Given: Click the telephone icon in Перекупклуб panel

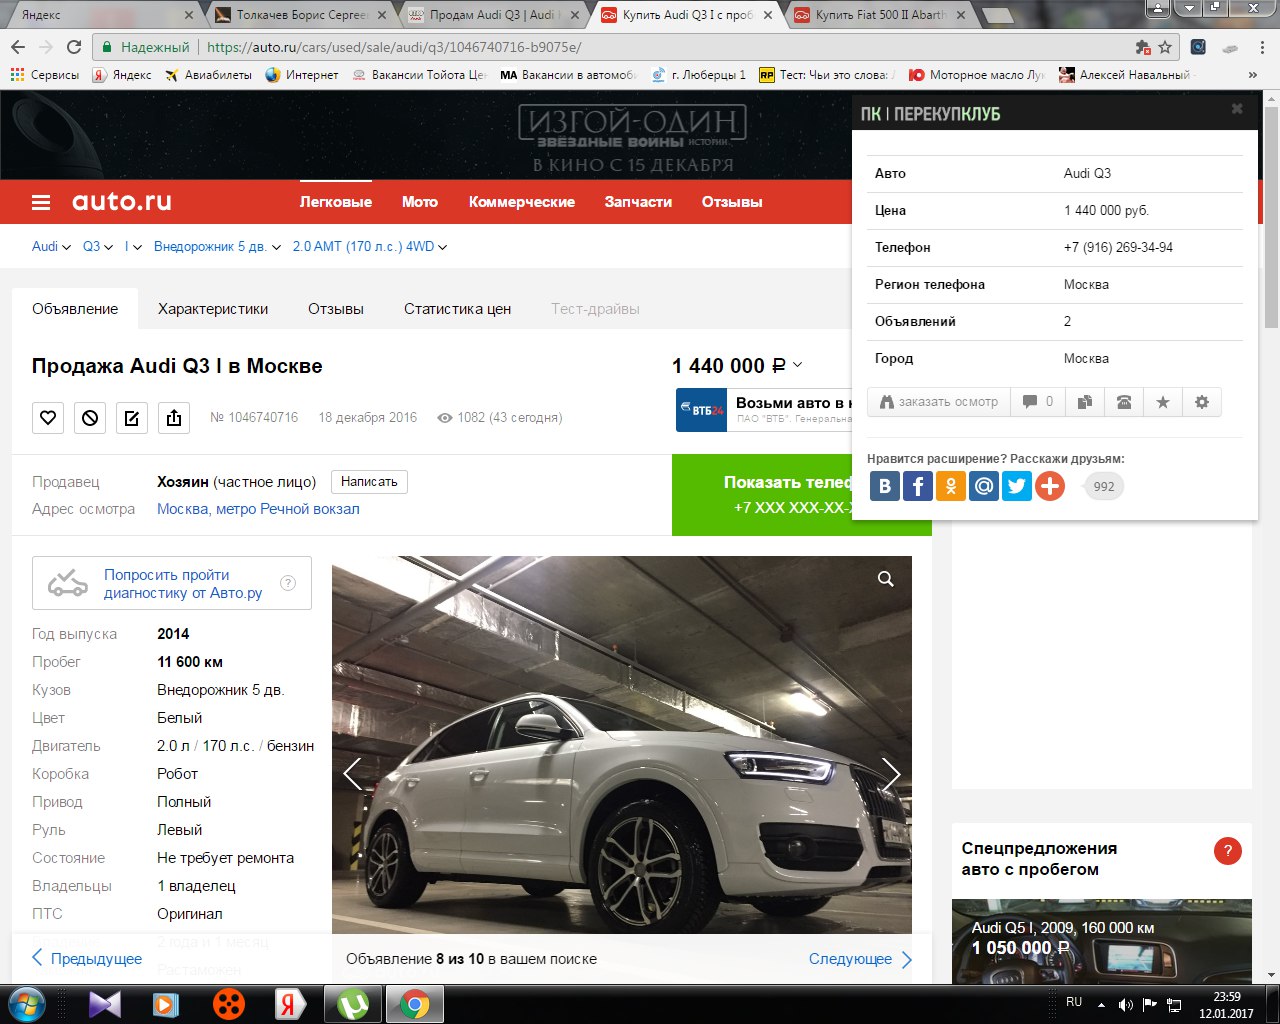Looking at the screenshot, I should [1124, 402].
